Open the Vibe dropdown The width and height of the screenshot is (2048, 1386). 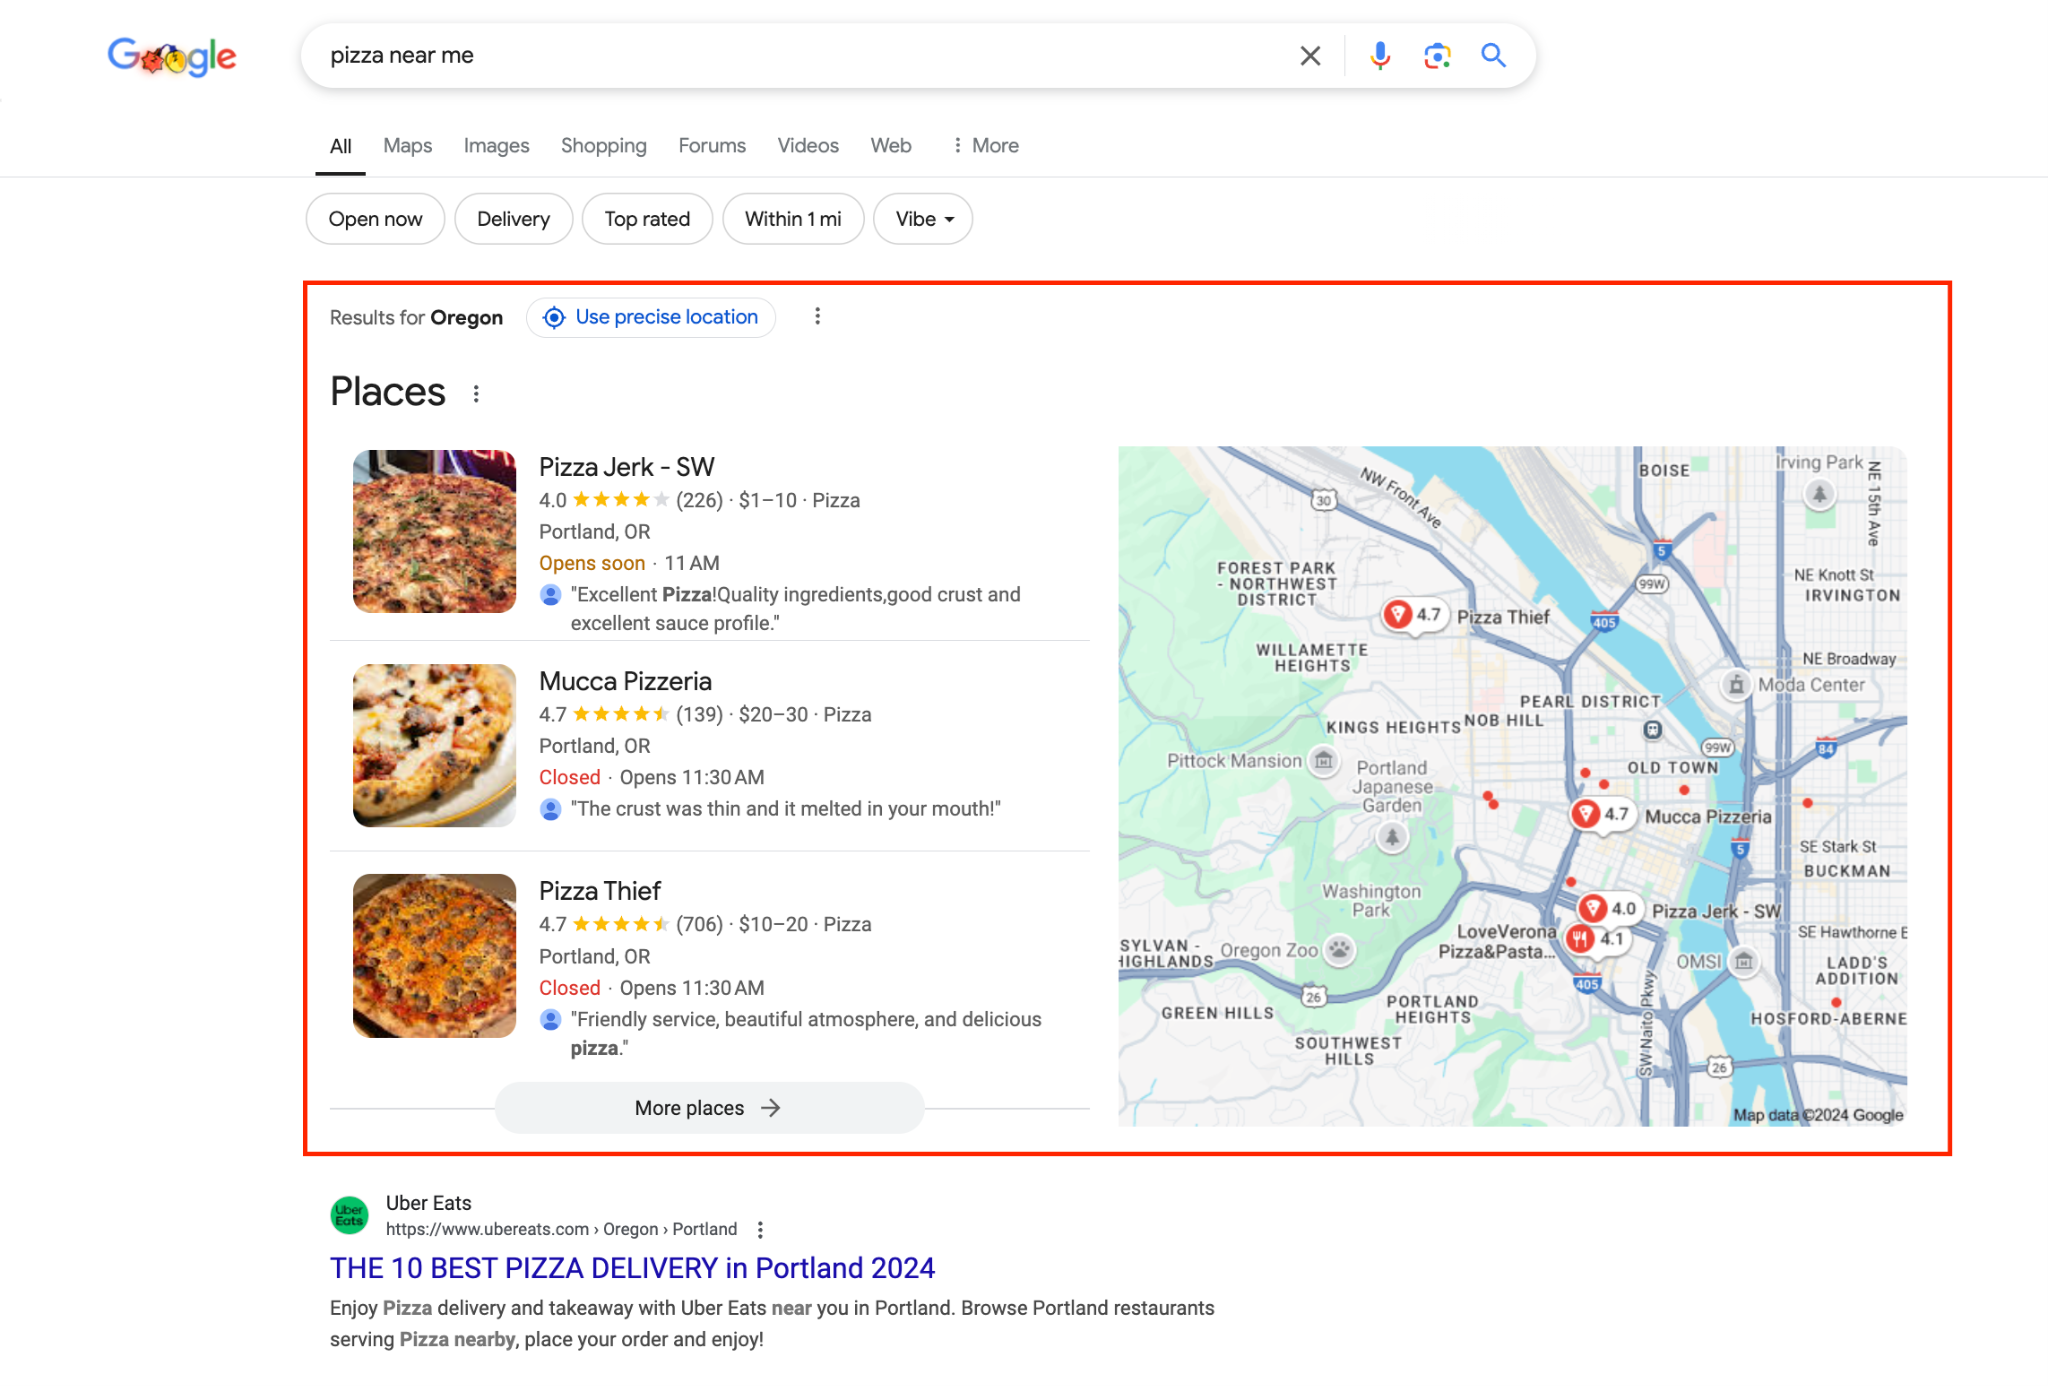click(x=921, y=218)
